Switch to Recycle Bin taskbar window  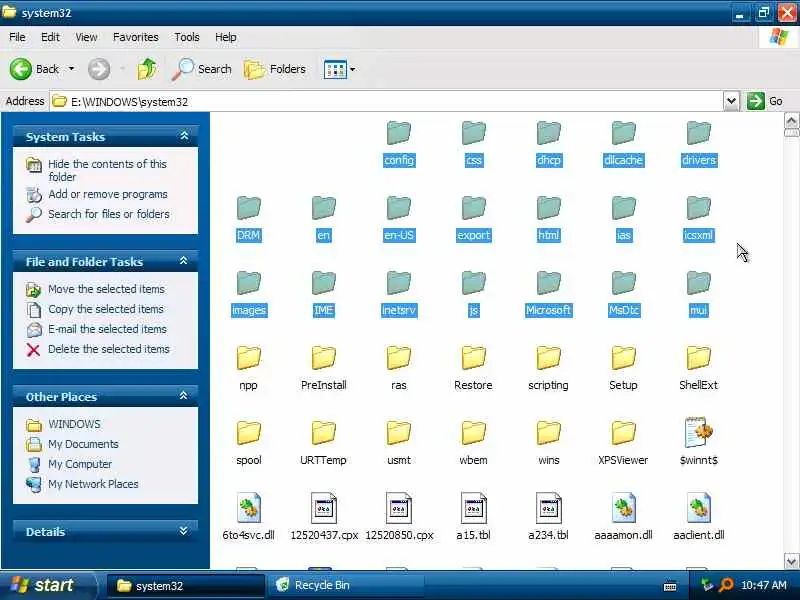click(346, 585)
